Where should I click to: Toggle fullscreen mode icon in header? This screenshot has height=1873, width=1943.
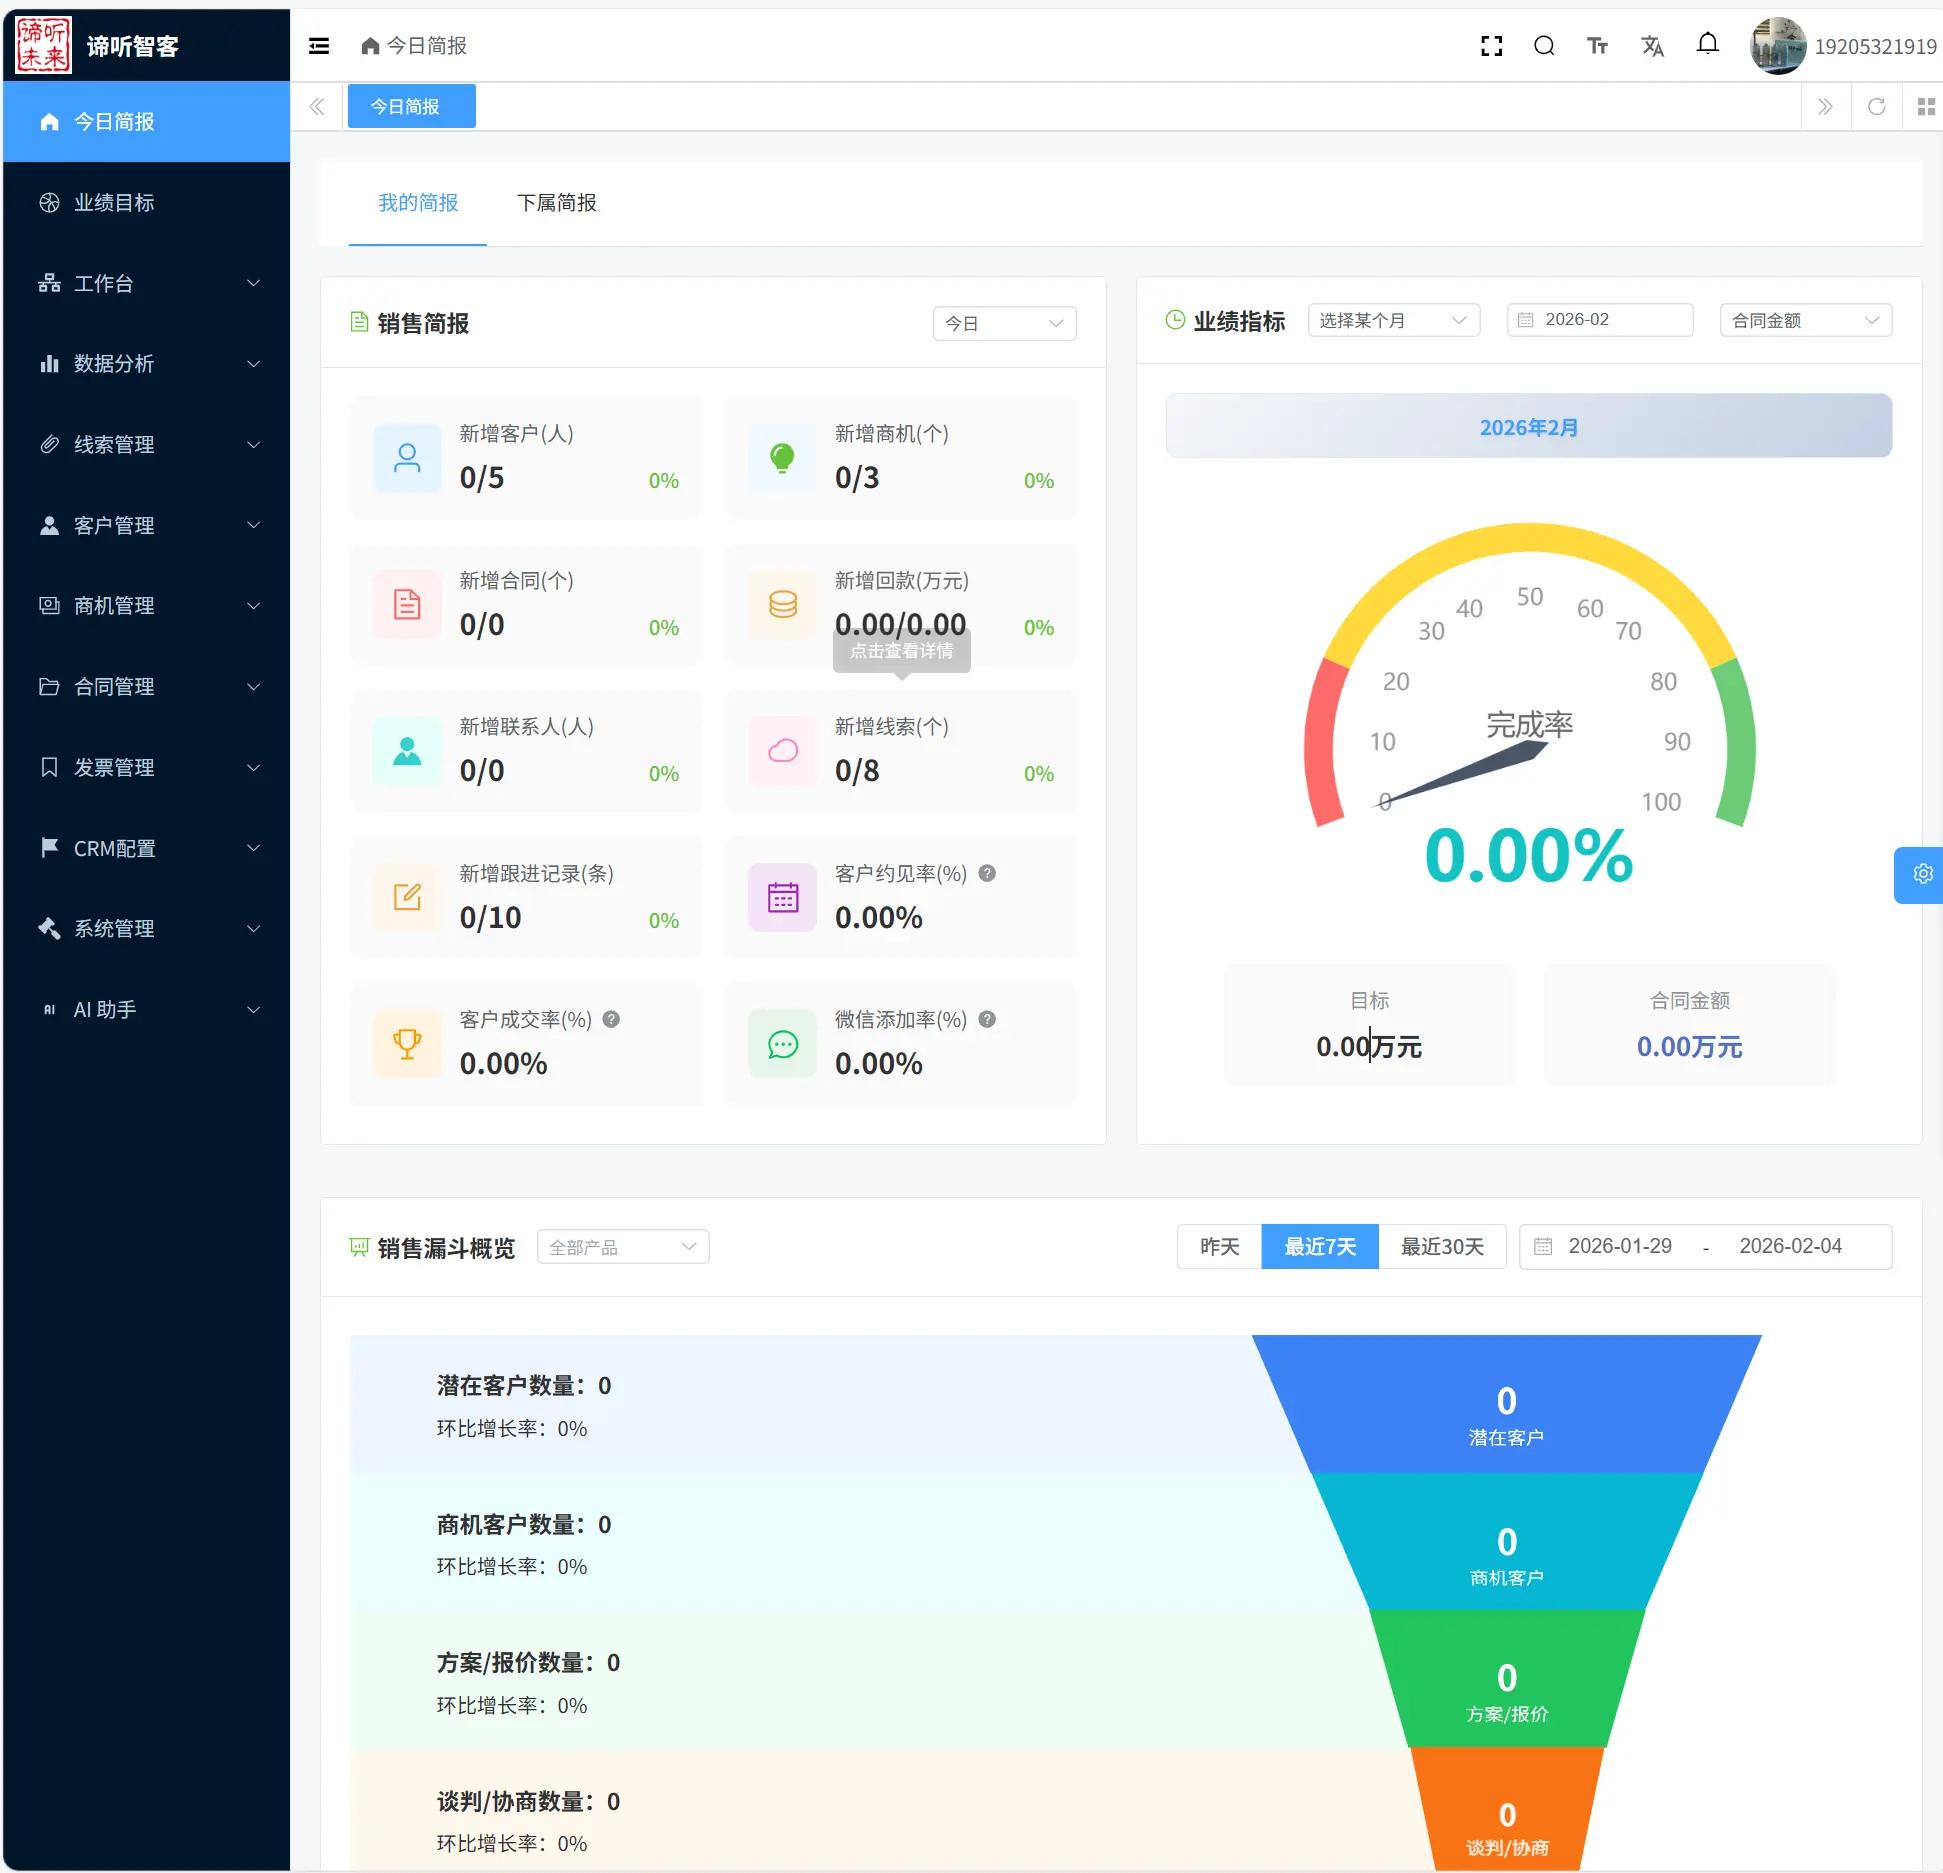tap(1491, 46)
